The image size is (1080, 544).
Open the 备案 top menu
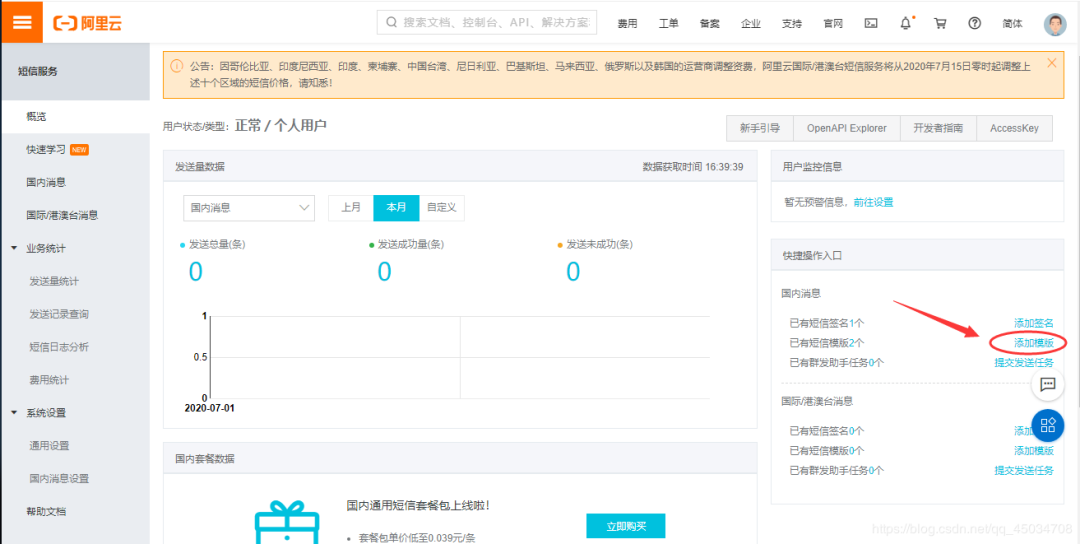pos(709,23)
